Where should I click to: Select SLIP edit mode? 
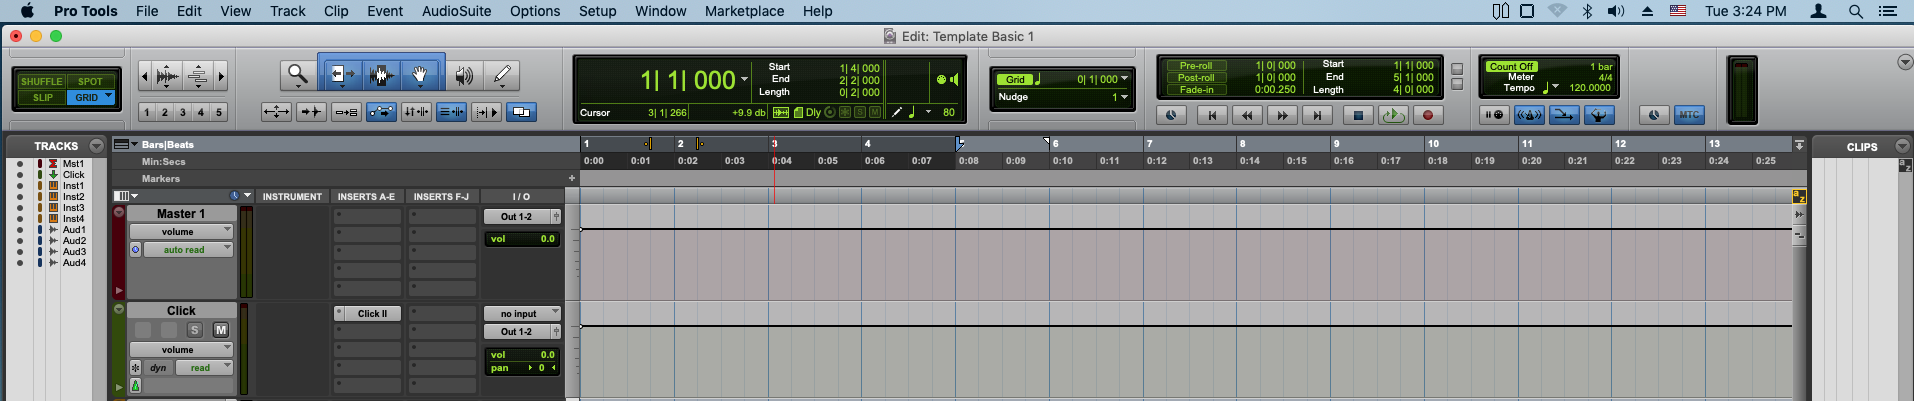point(43,98)
